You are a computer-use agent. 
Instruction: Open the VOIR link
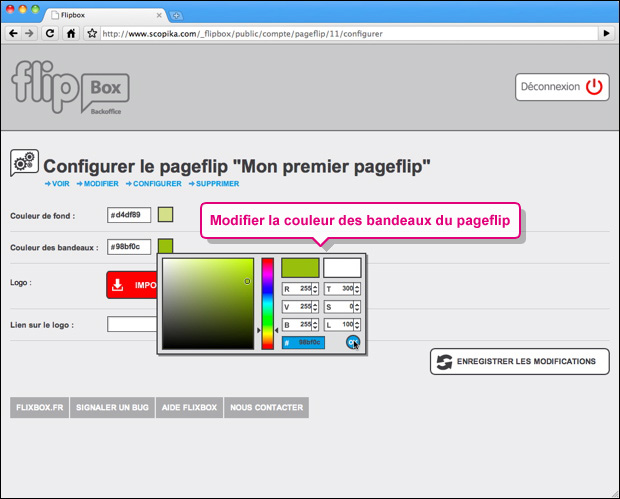tap(57, 184)
